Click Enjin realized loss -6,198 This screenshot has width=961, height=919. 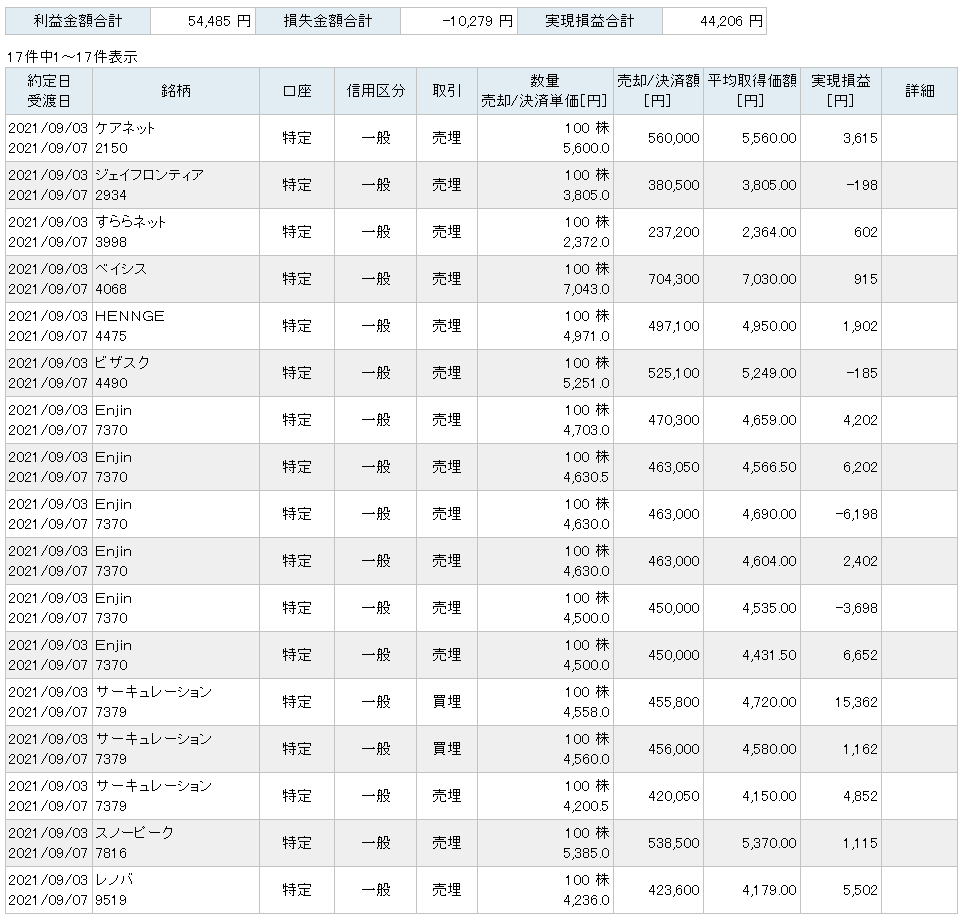coord(857,514)
